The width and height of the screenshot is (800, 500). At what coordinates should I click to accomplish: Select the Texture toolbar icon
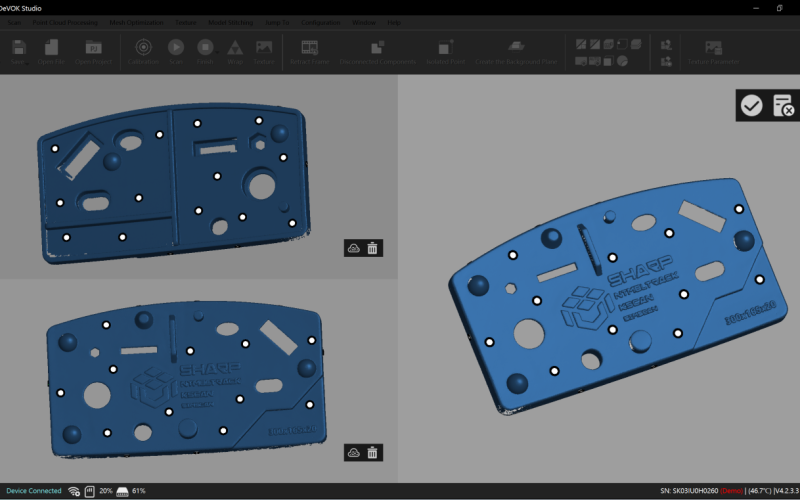coord(264,47)
